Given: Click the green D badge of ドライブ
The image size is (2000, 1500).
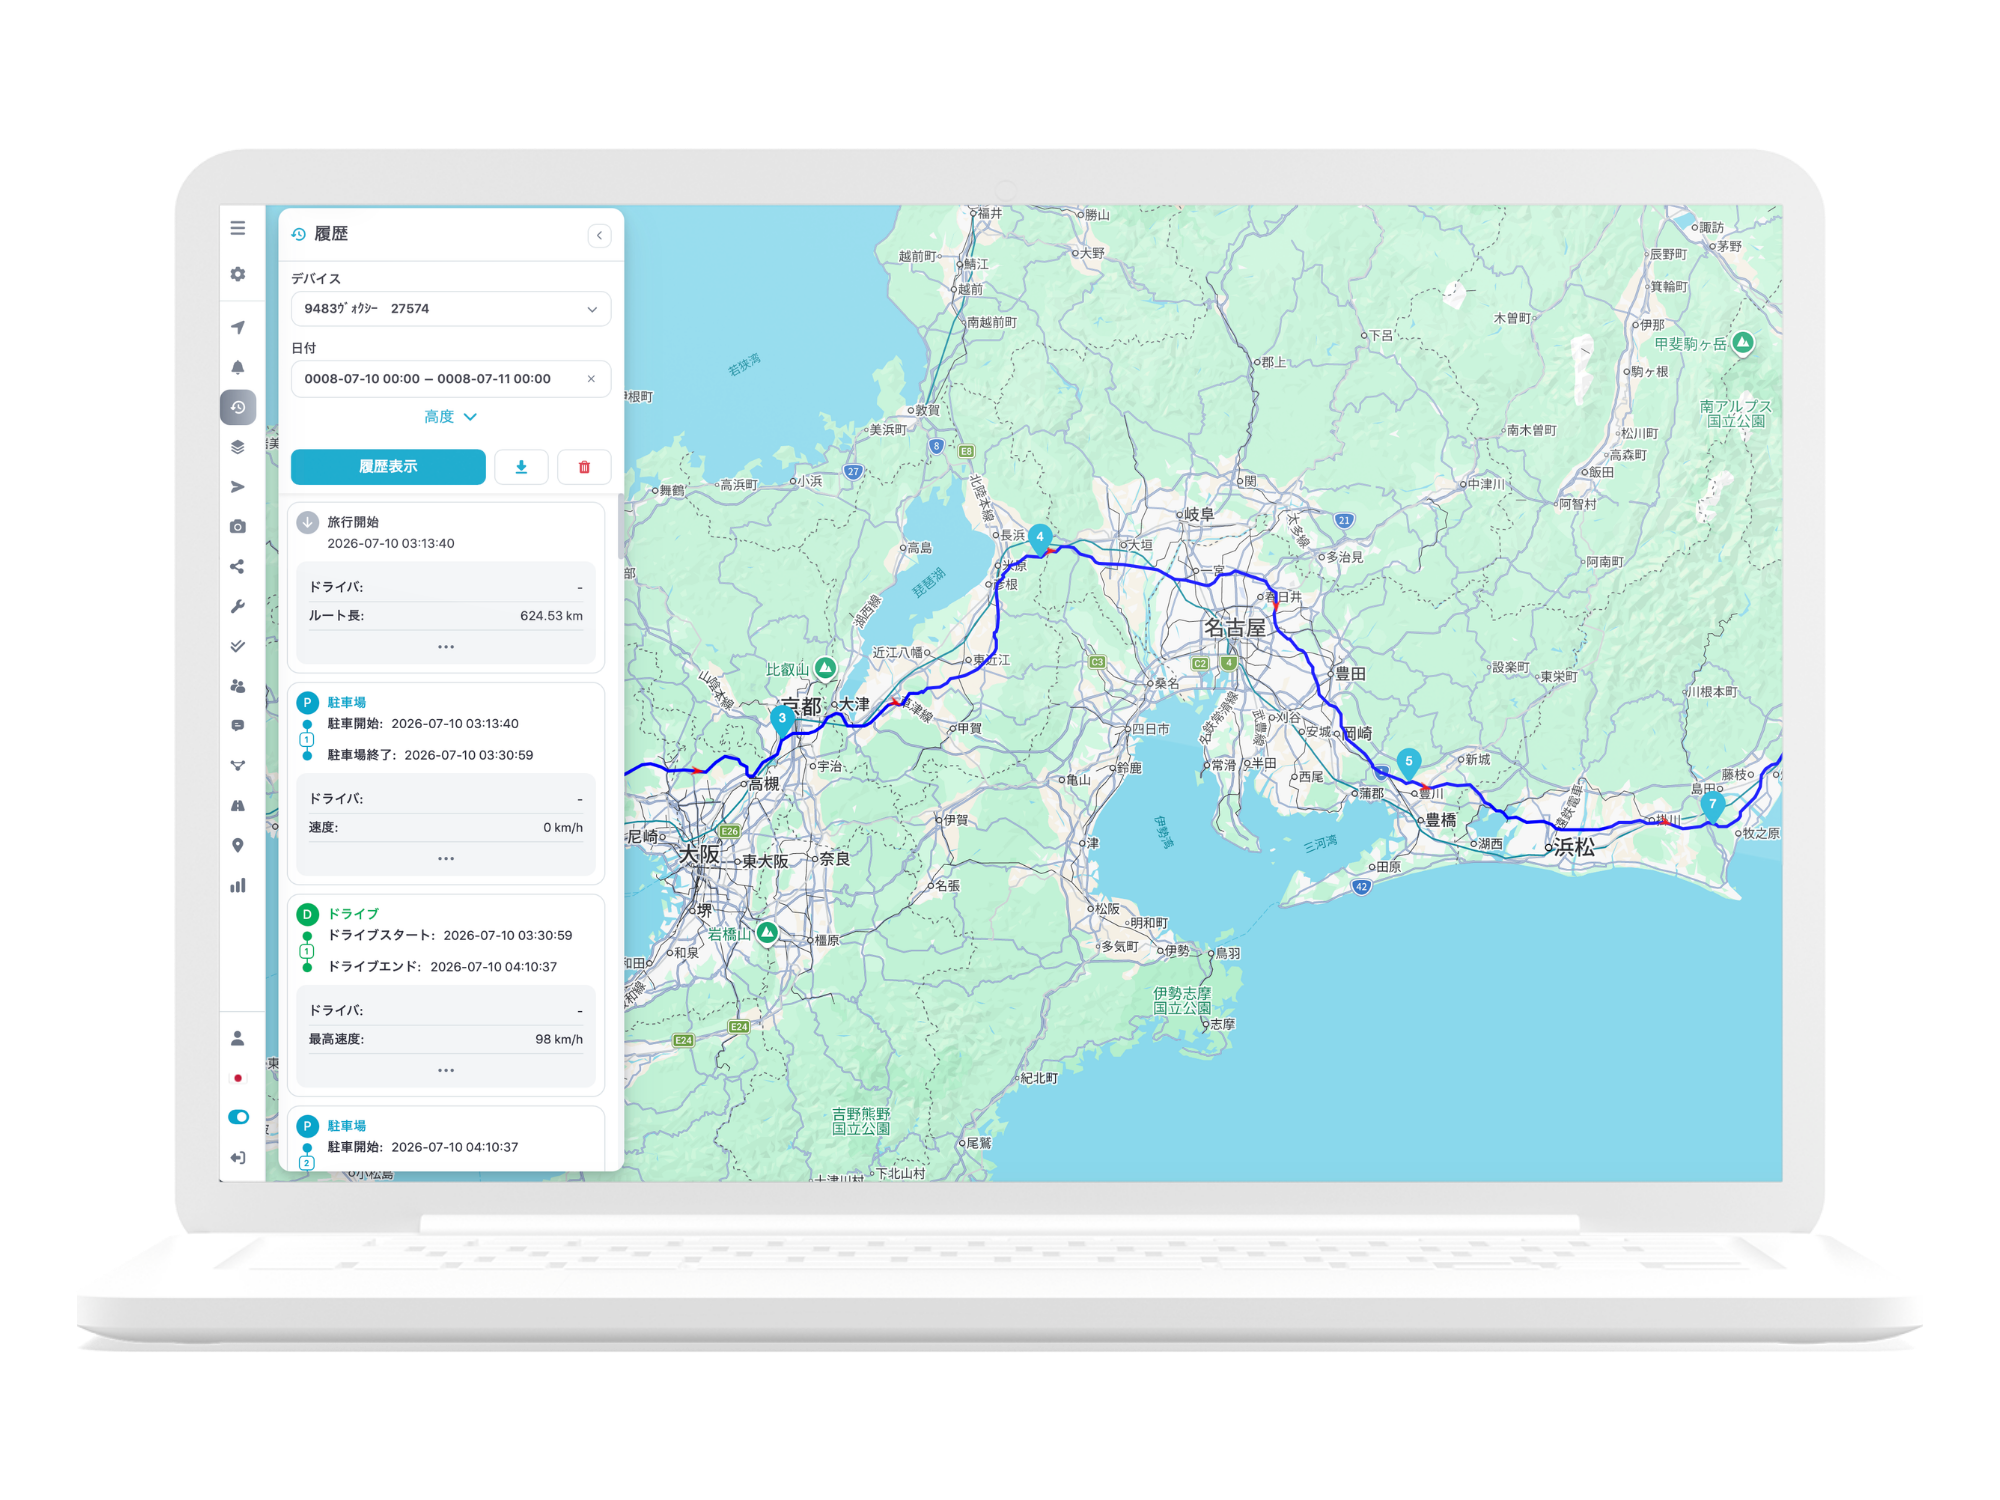Looking at the screenshot, I should click(308, 914).
